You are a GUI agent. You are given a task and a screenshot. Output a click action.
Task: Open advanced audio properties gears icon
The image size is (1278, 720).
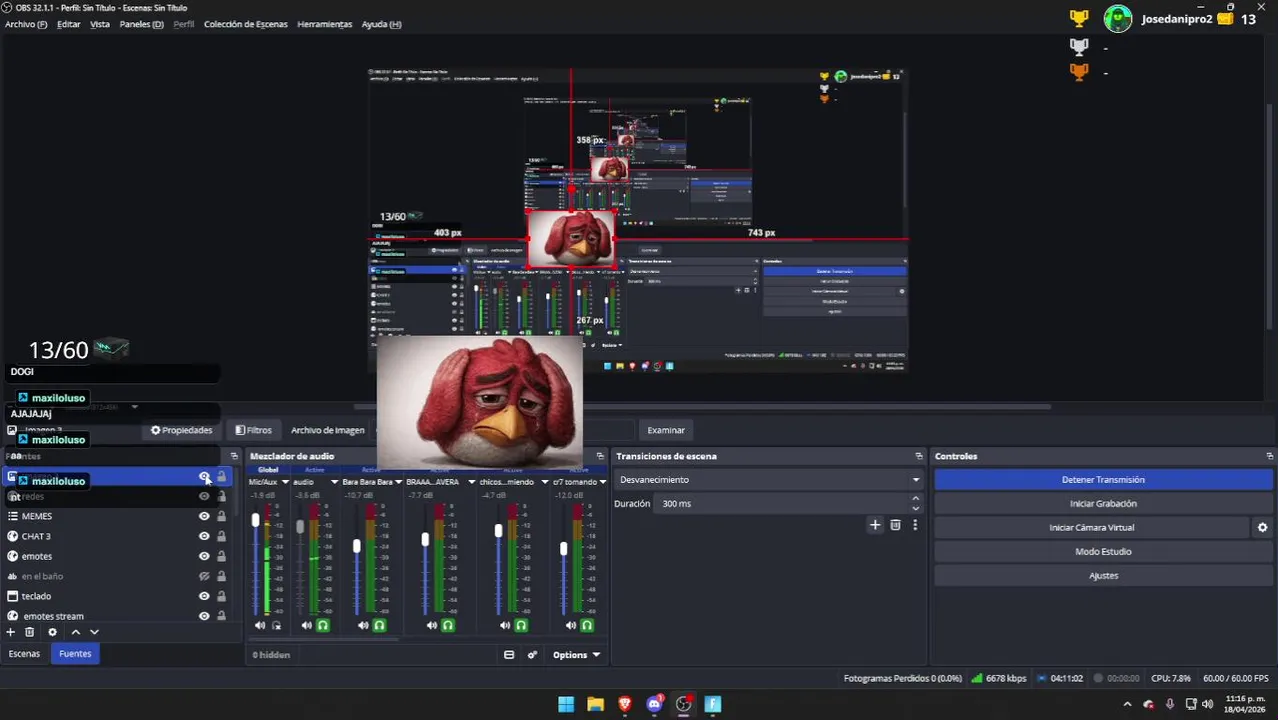pyautogui.click(x=532, y=655)
